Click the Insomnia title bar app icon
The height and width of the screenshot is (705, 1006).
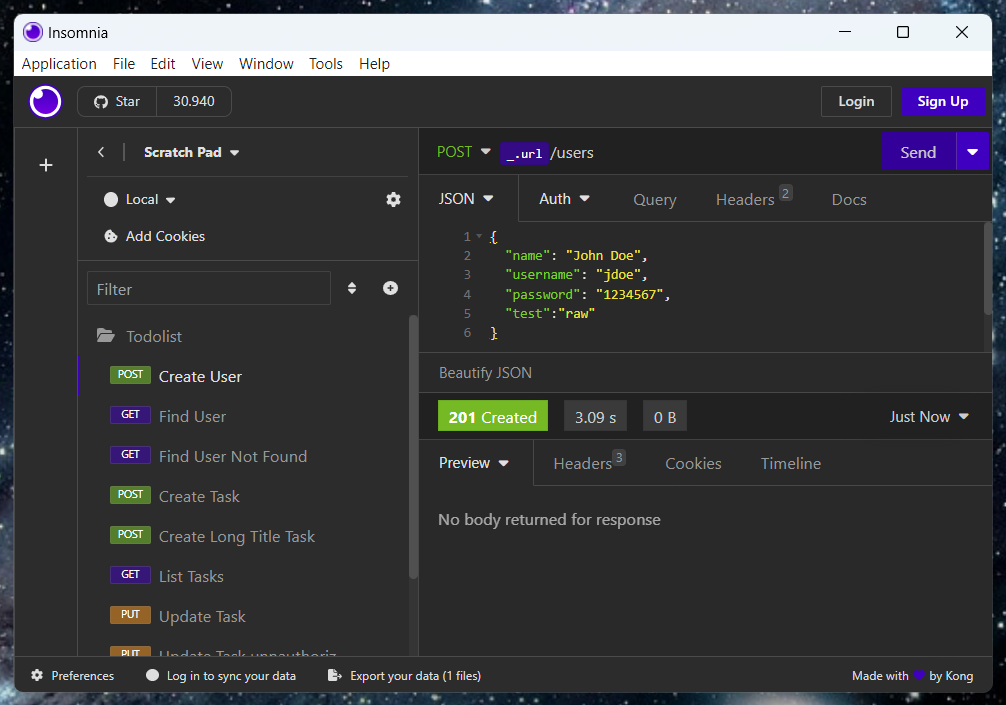[33, 32]
